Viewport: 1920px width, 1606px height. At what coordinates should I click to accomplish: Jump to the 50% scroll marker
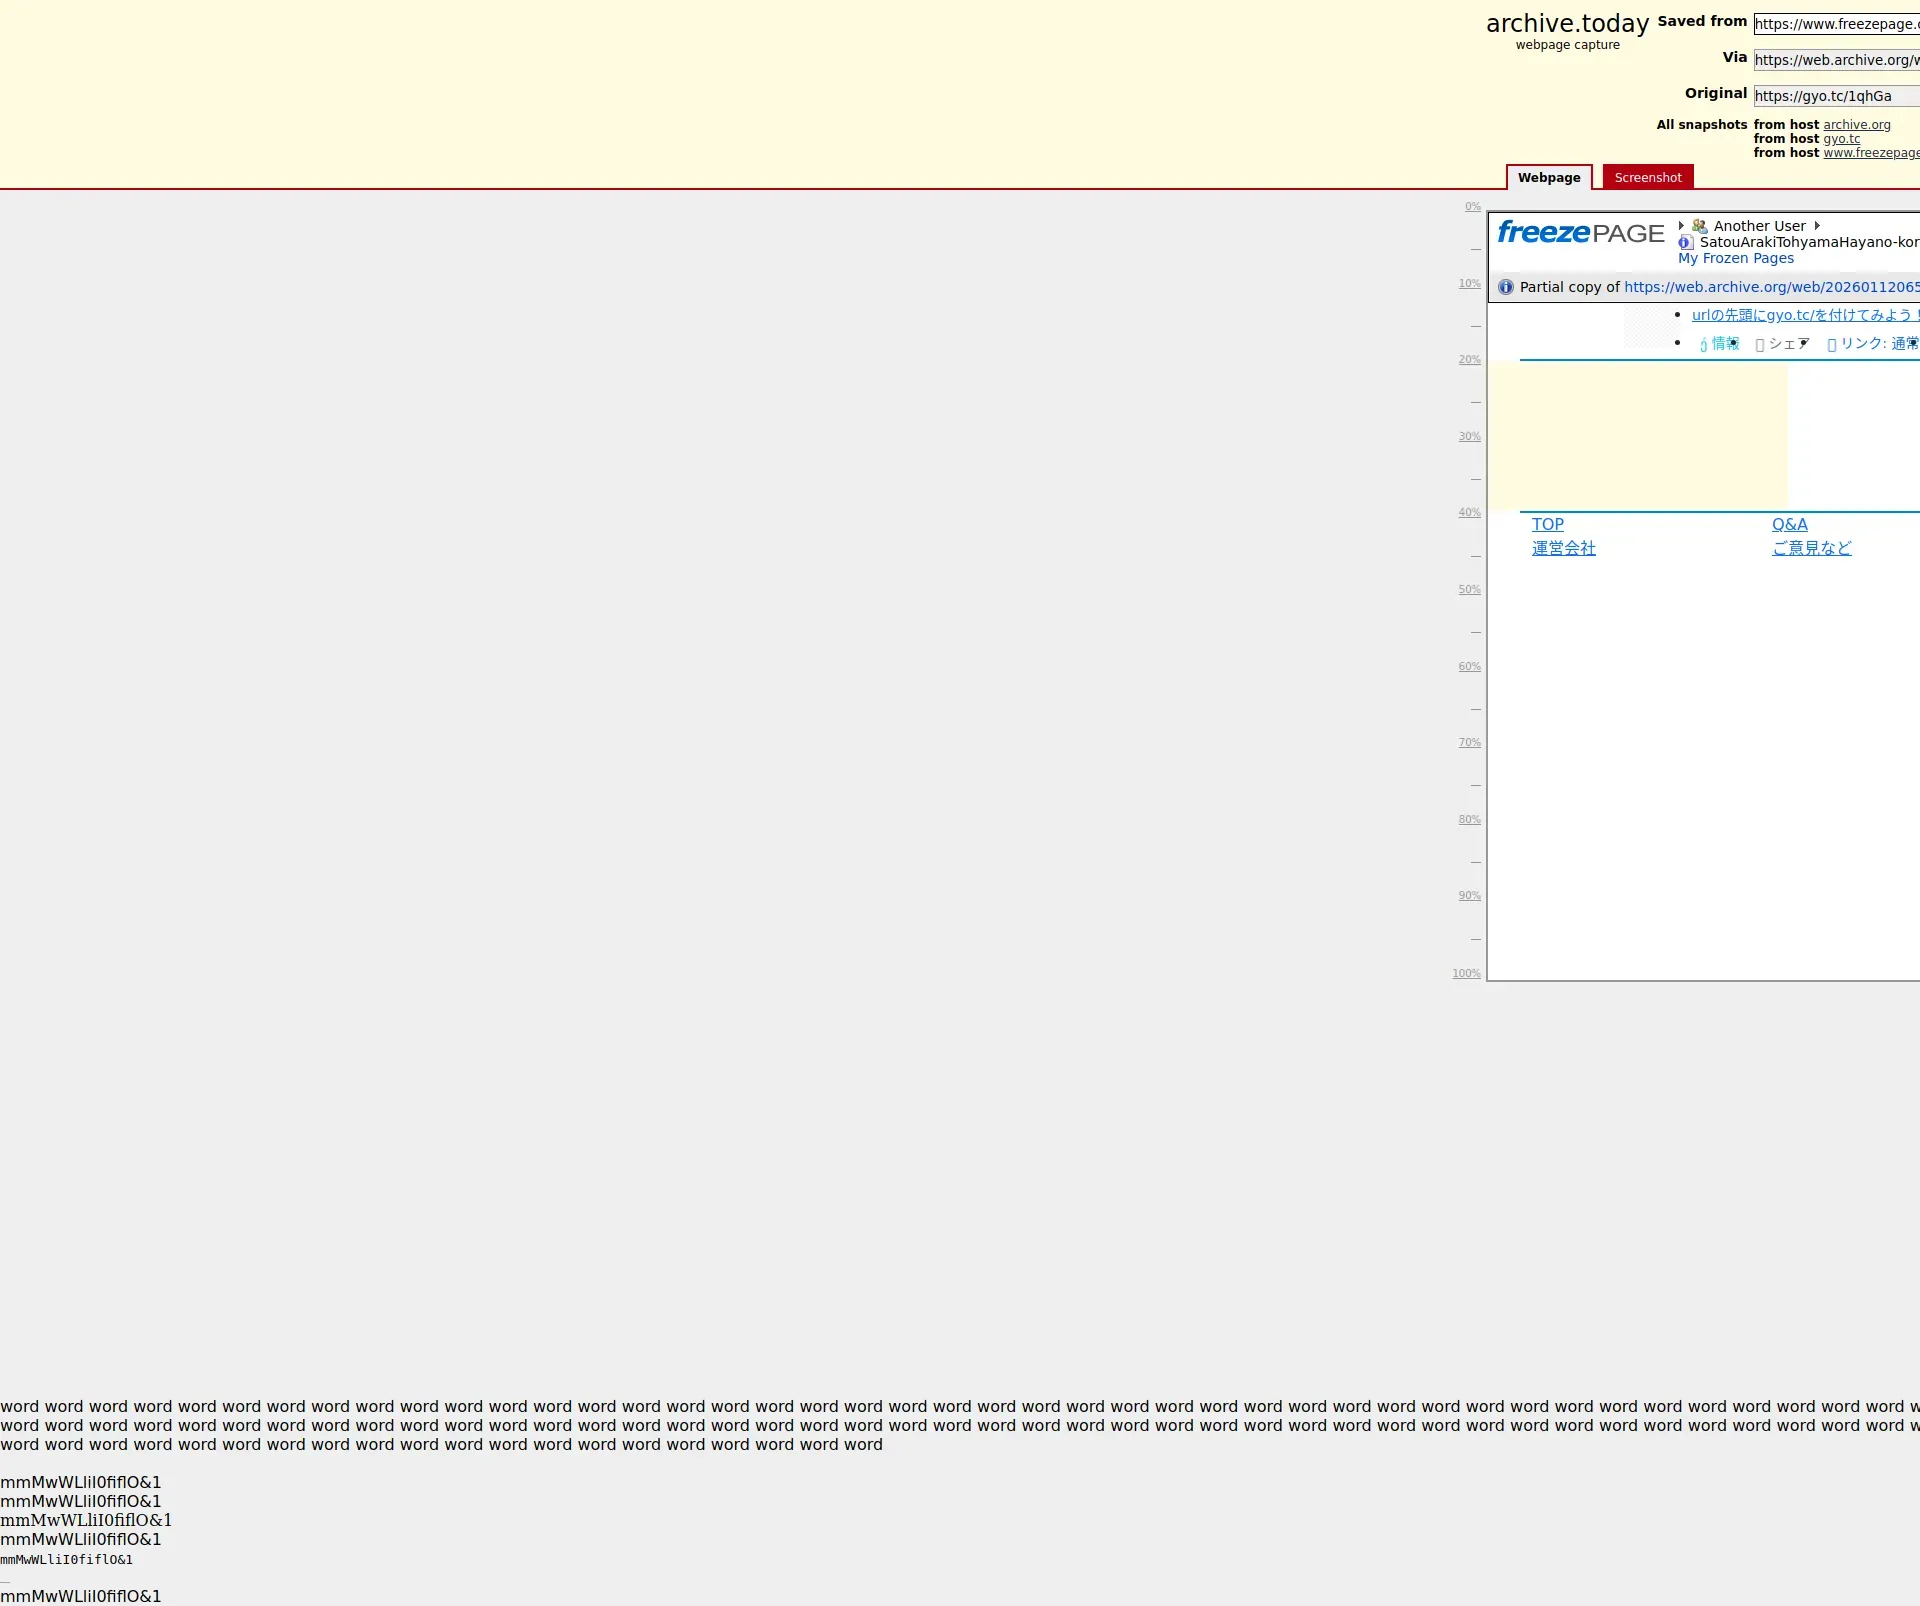point(1469,590)
